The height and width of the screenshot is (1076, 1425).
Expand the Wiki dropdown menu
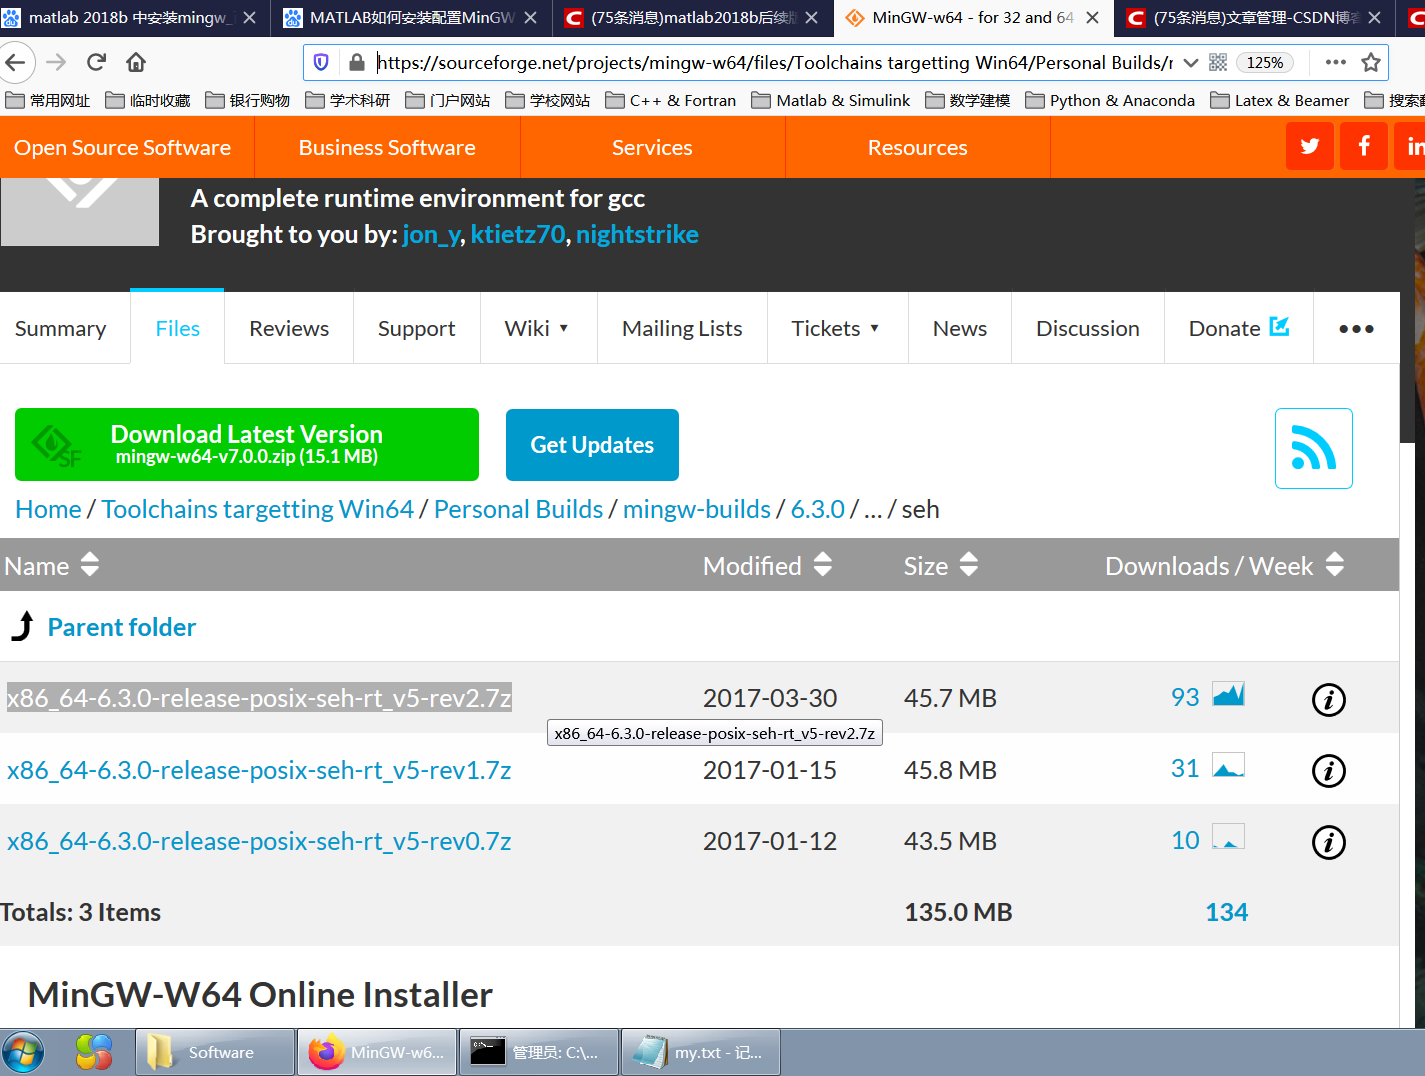click(537, 328)
